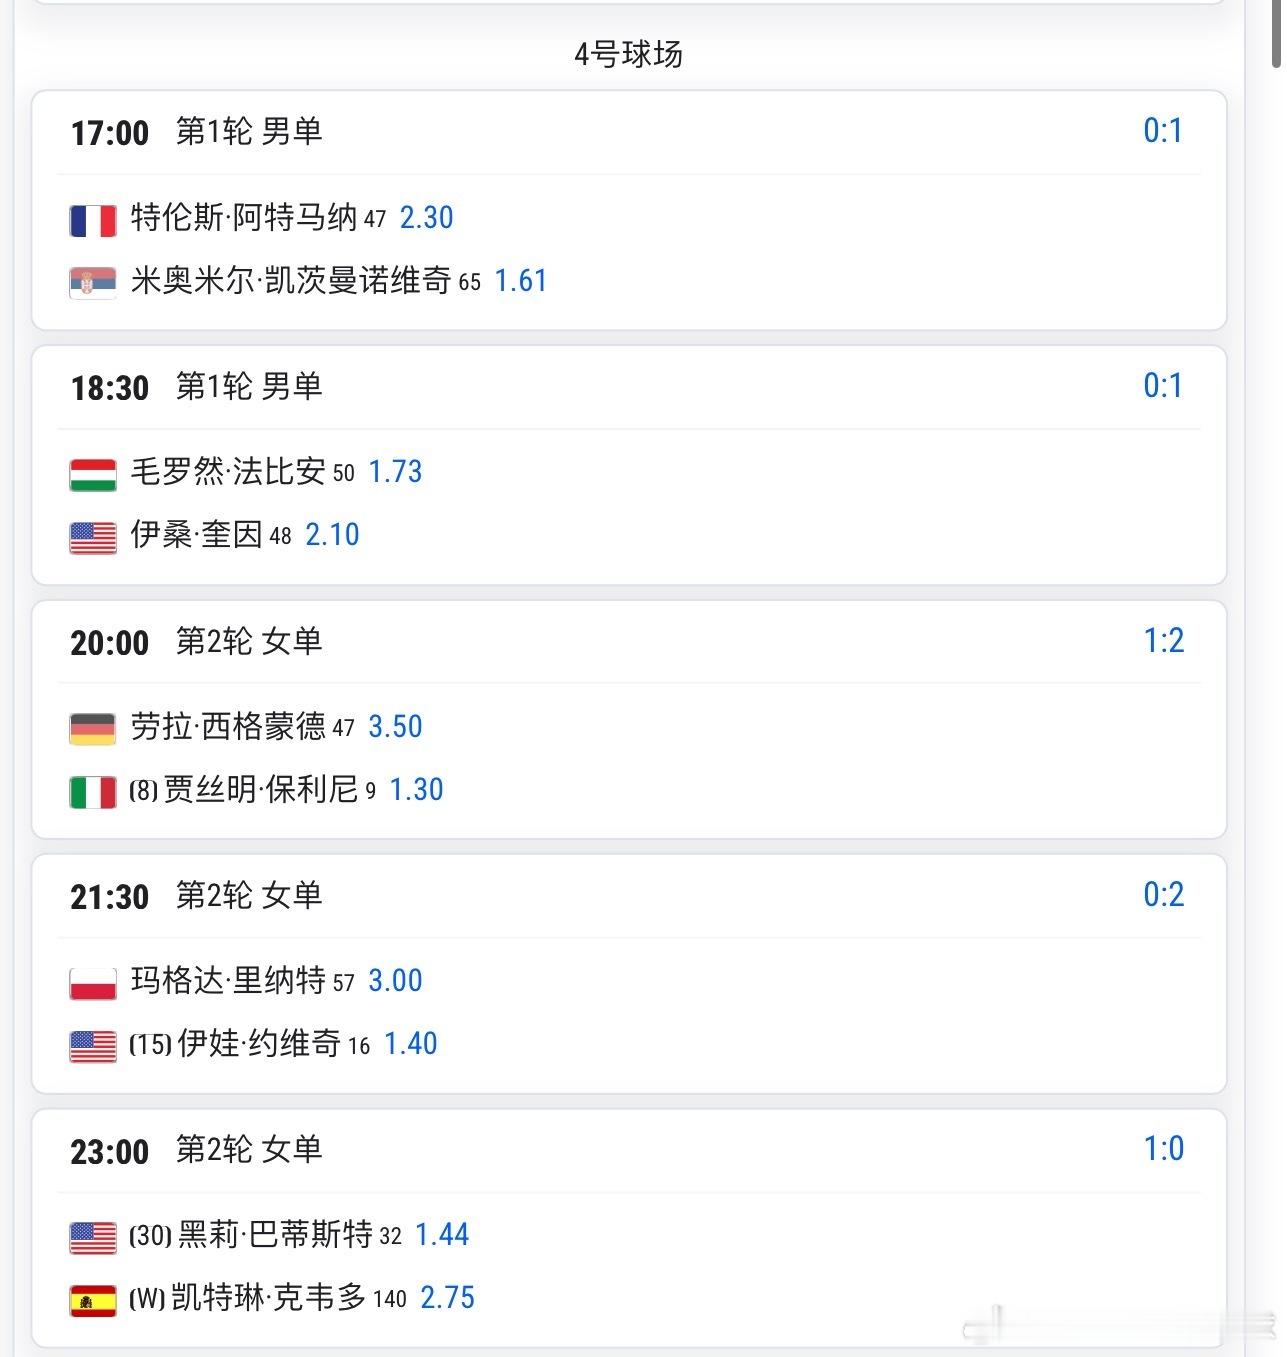1287x1357 pixels.
Task: Select odds 1.30 for 贾丝明·保利尼
Action: [416, 789]
